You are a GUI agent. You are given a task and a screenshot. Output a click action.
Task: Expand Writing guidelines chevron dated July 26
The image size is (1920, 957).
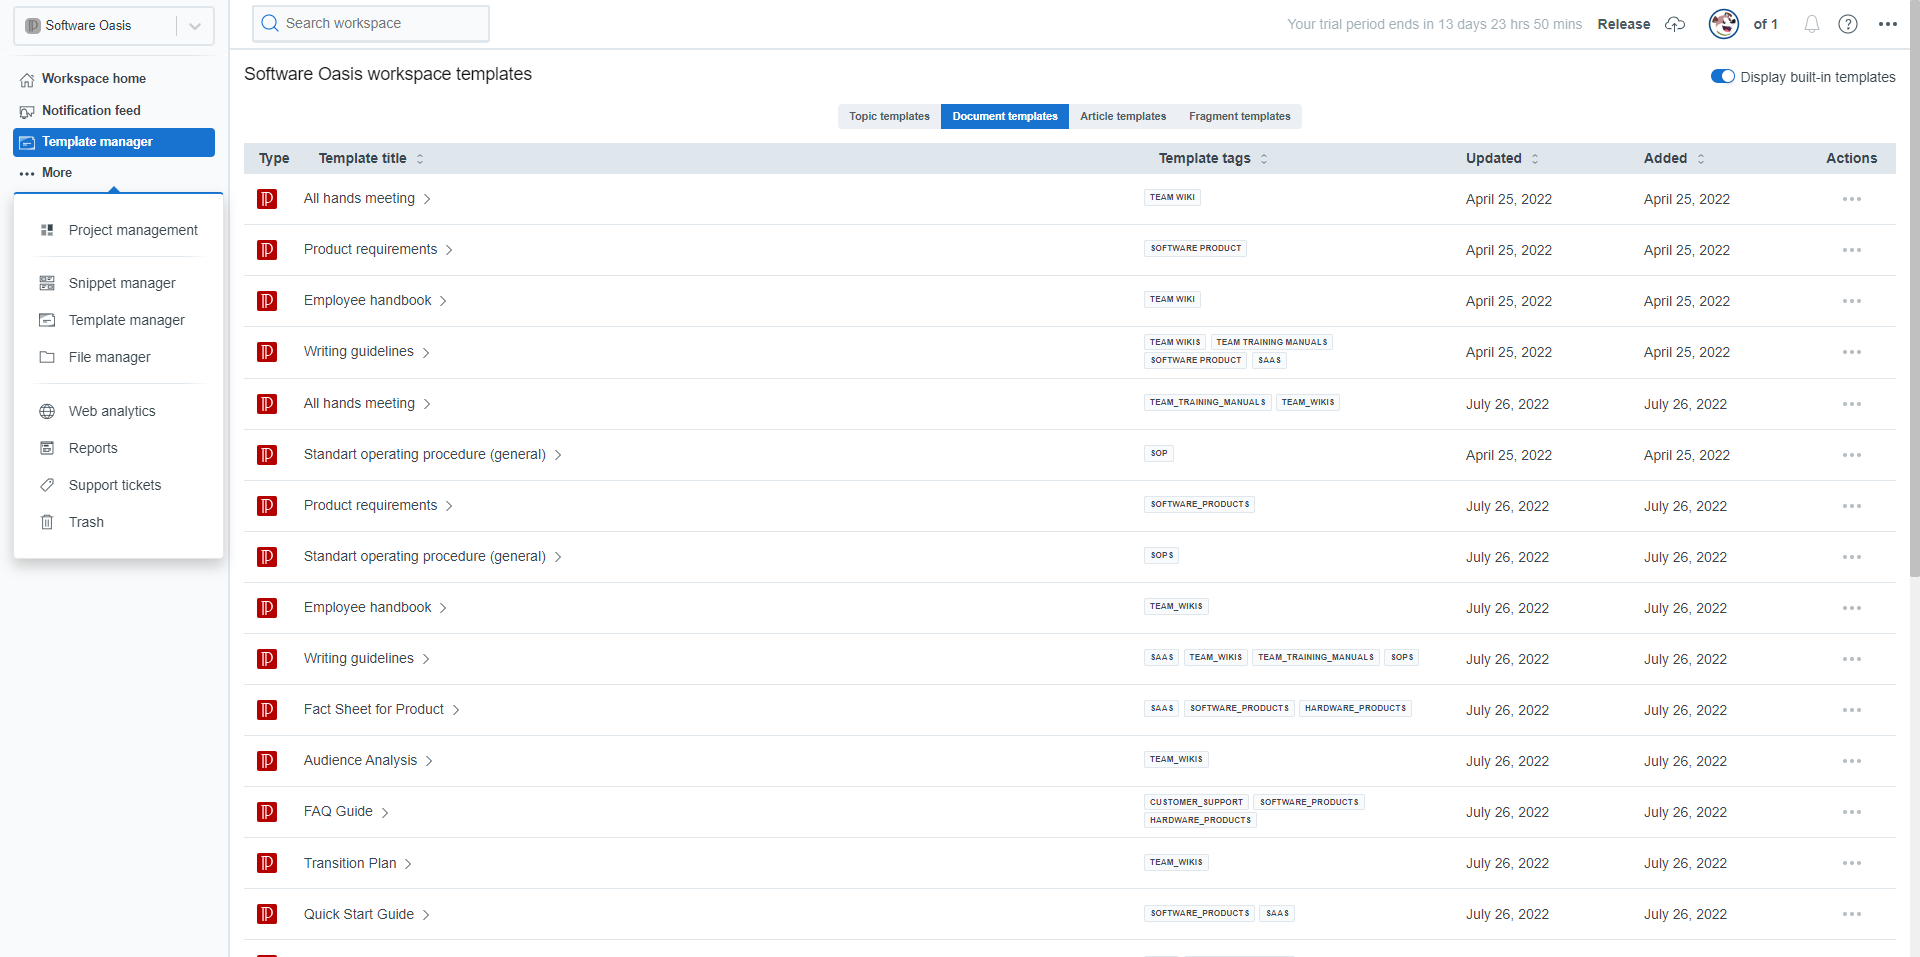click(426, 659)
